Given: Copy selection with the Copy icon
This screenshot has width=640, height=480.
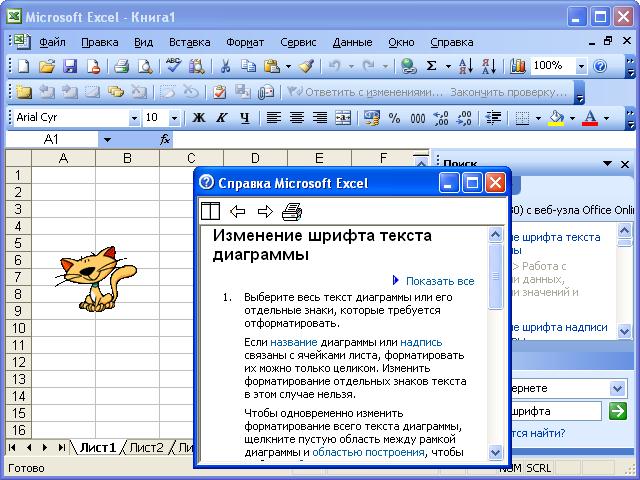Looking at the screenshot, I should click(248, 66).
